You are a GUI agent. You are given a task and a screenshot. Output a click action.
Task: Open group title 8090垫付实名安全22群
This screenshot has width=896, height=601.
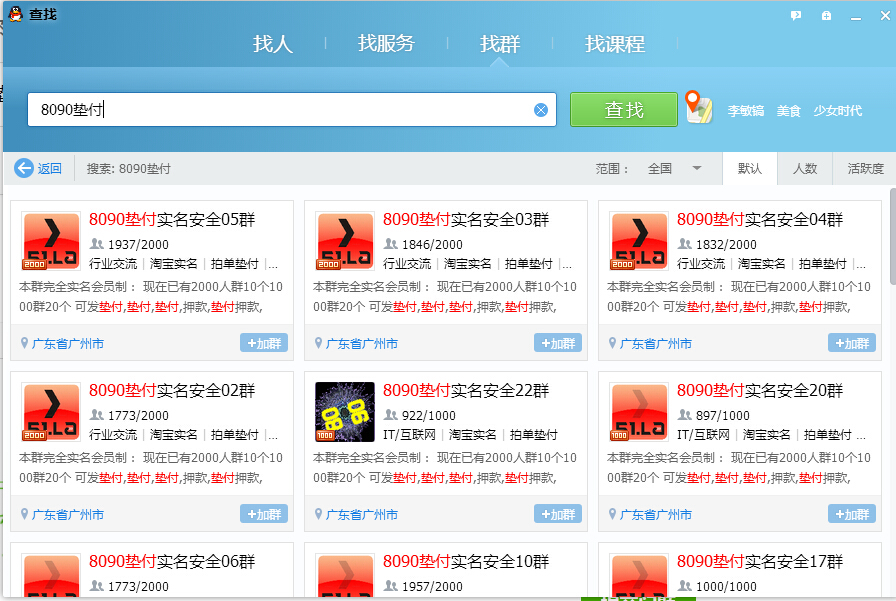tap(466, 390)
